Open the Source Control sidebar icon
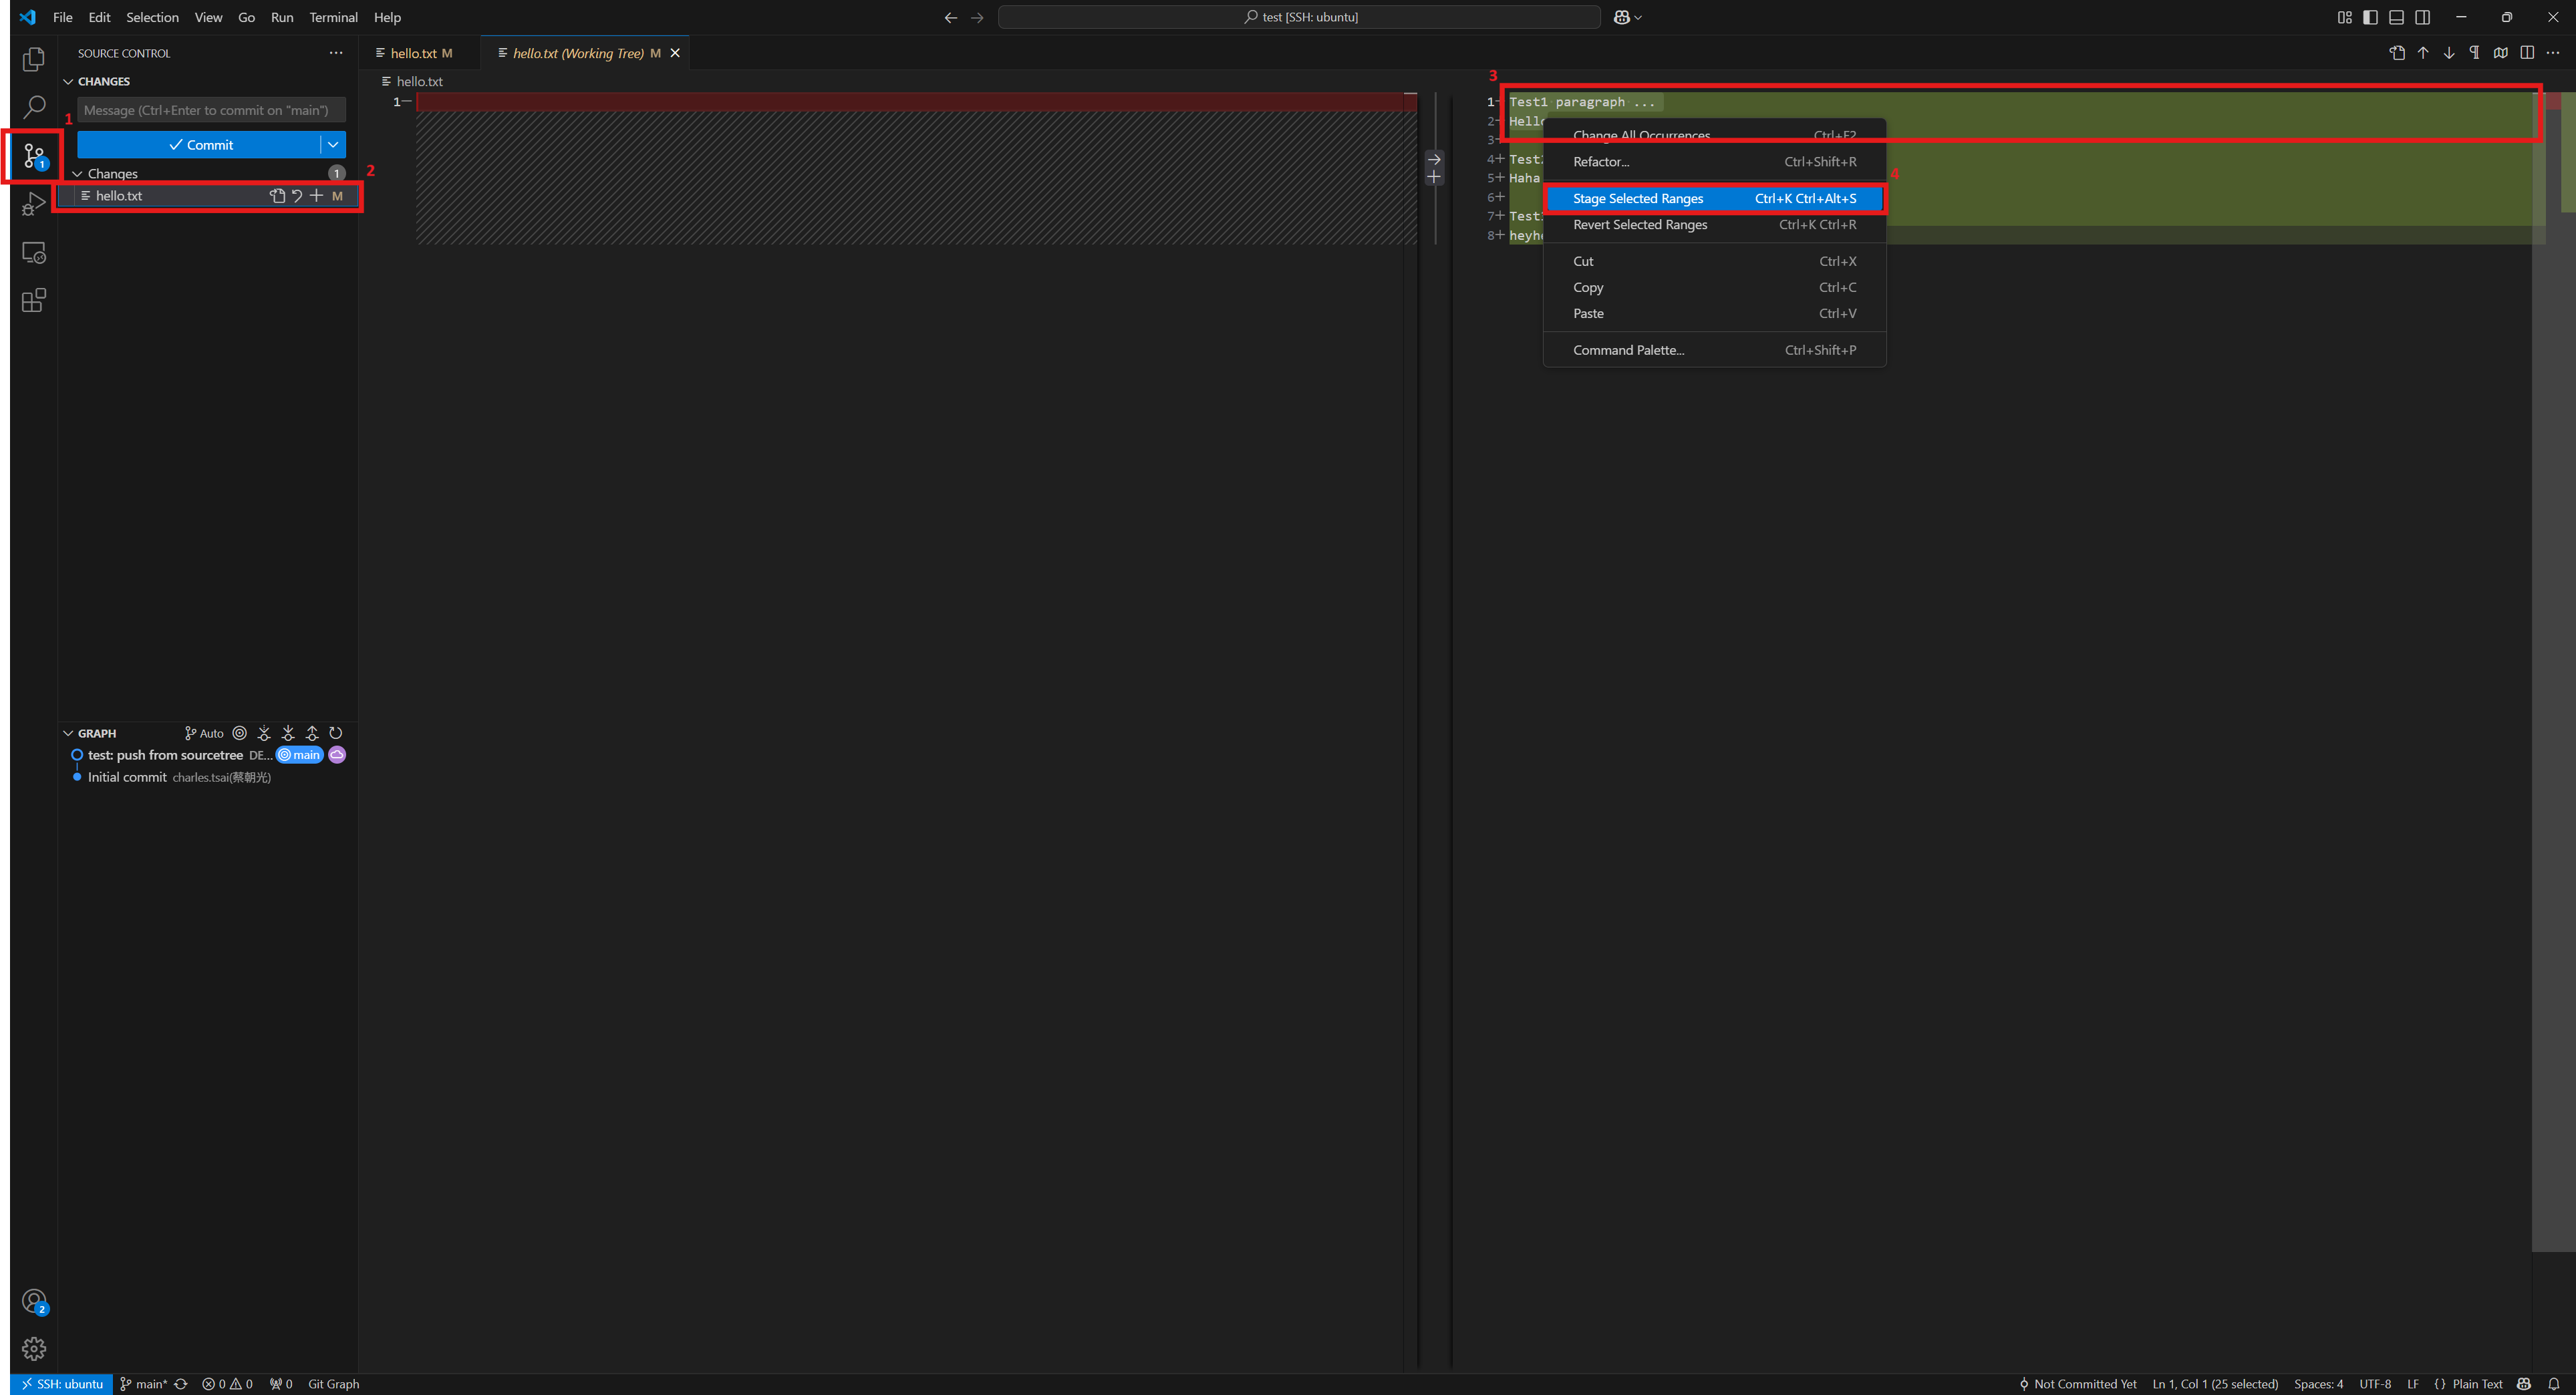The width and height of the screenshot is (2576, 1395). click(x=34, y=155)
